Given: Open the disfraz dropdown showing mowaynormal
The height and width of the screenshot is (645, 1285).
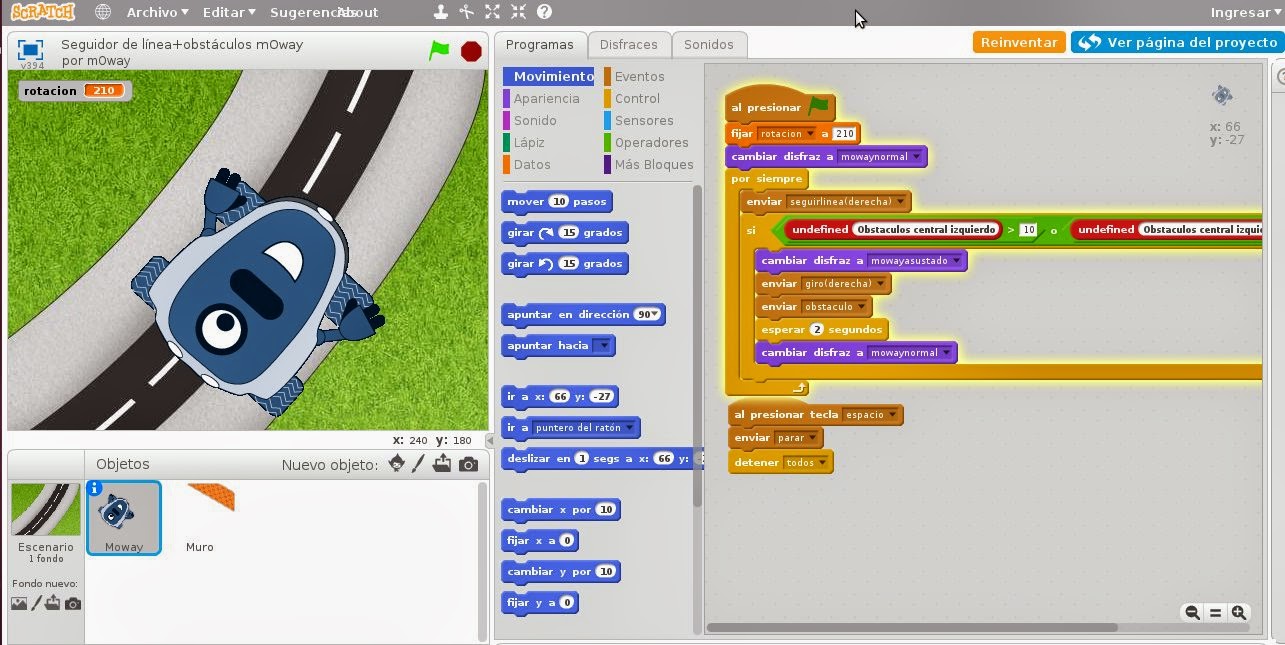Looking at the screenshot, I should pyautogui.click(x=918, y=156).
